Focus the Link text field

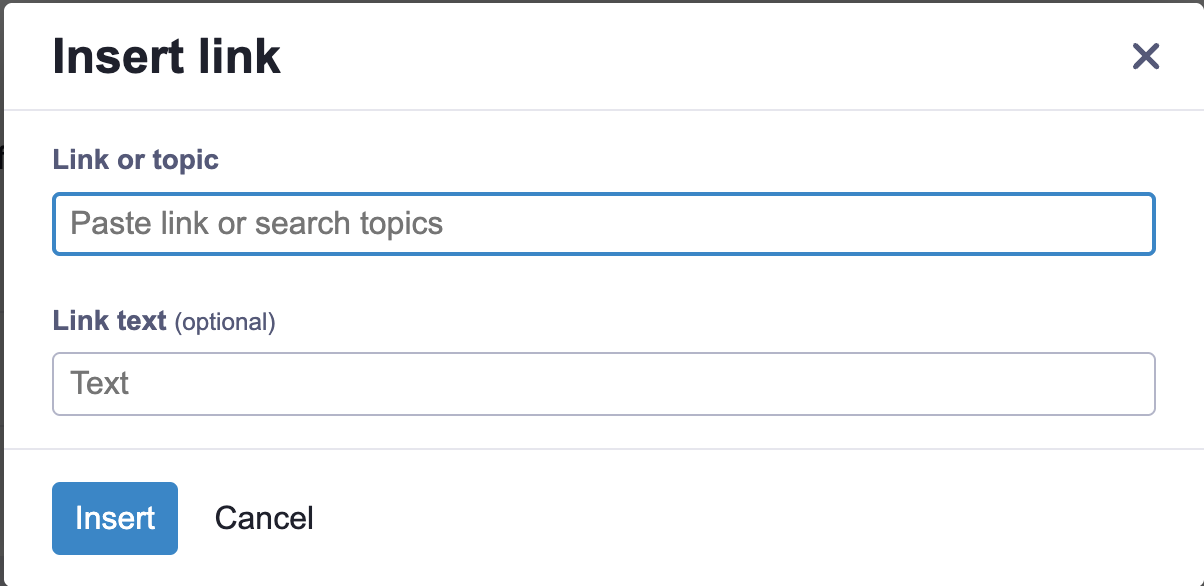[603, 384]
